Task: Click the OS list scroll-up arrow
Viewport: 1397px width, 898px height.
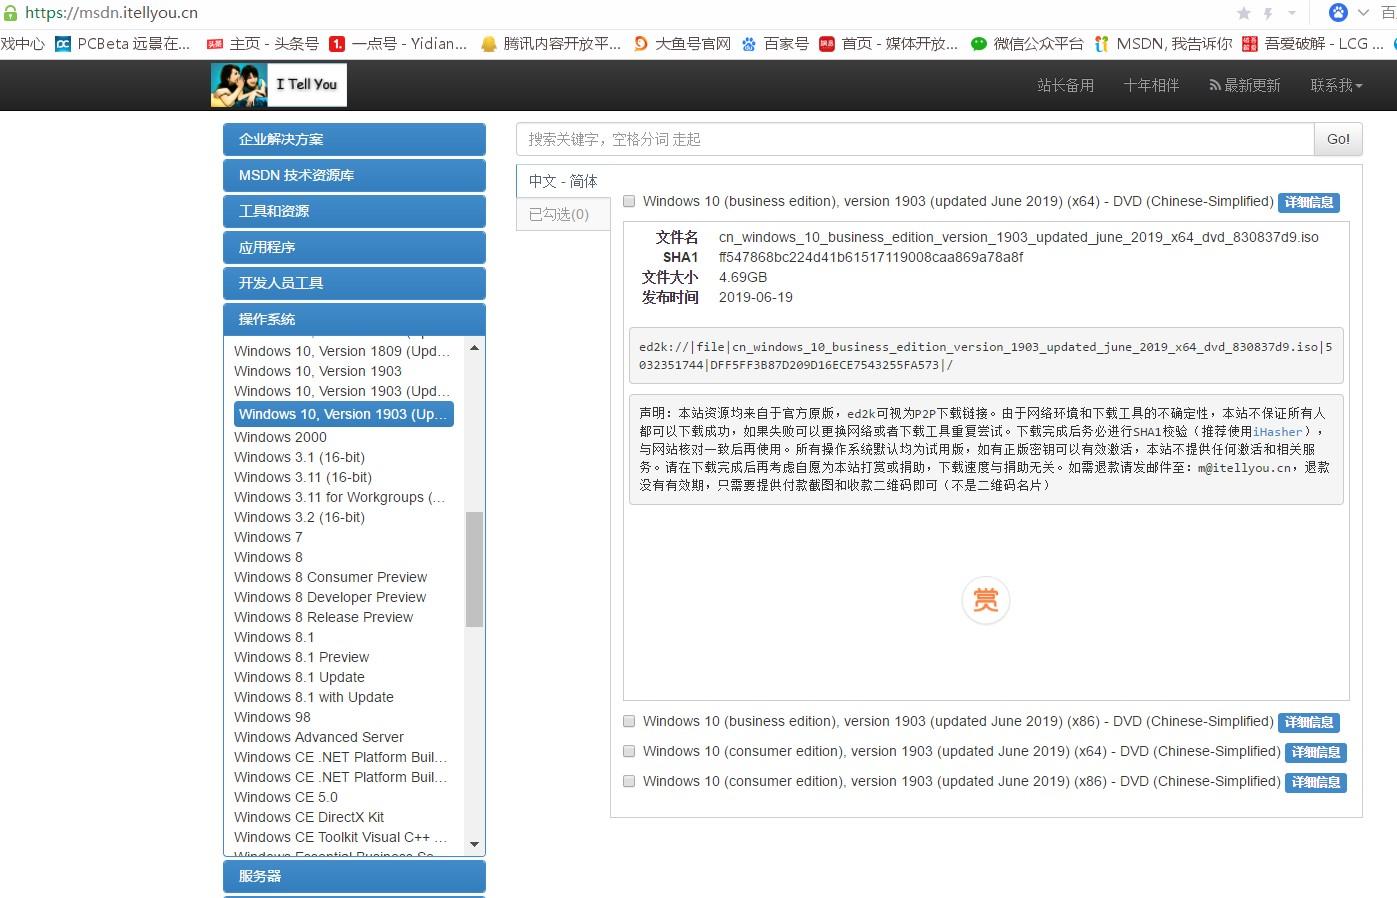Action: (474, 348)
